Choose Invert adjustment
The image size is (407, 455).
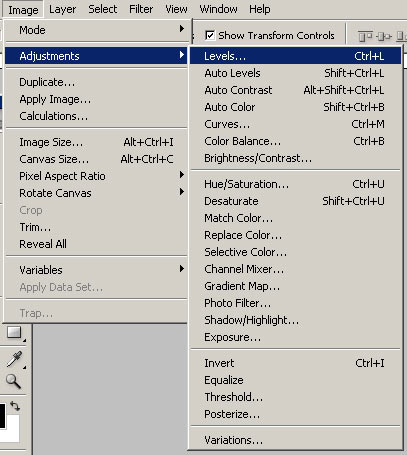[x=295, y=363]
